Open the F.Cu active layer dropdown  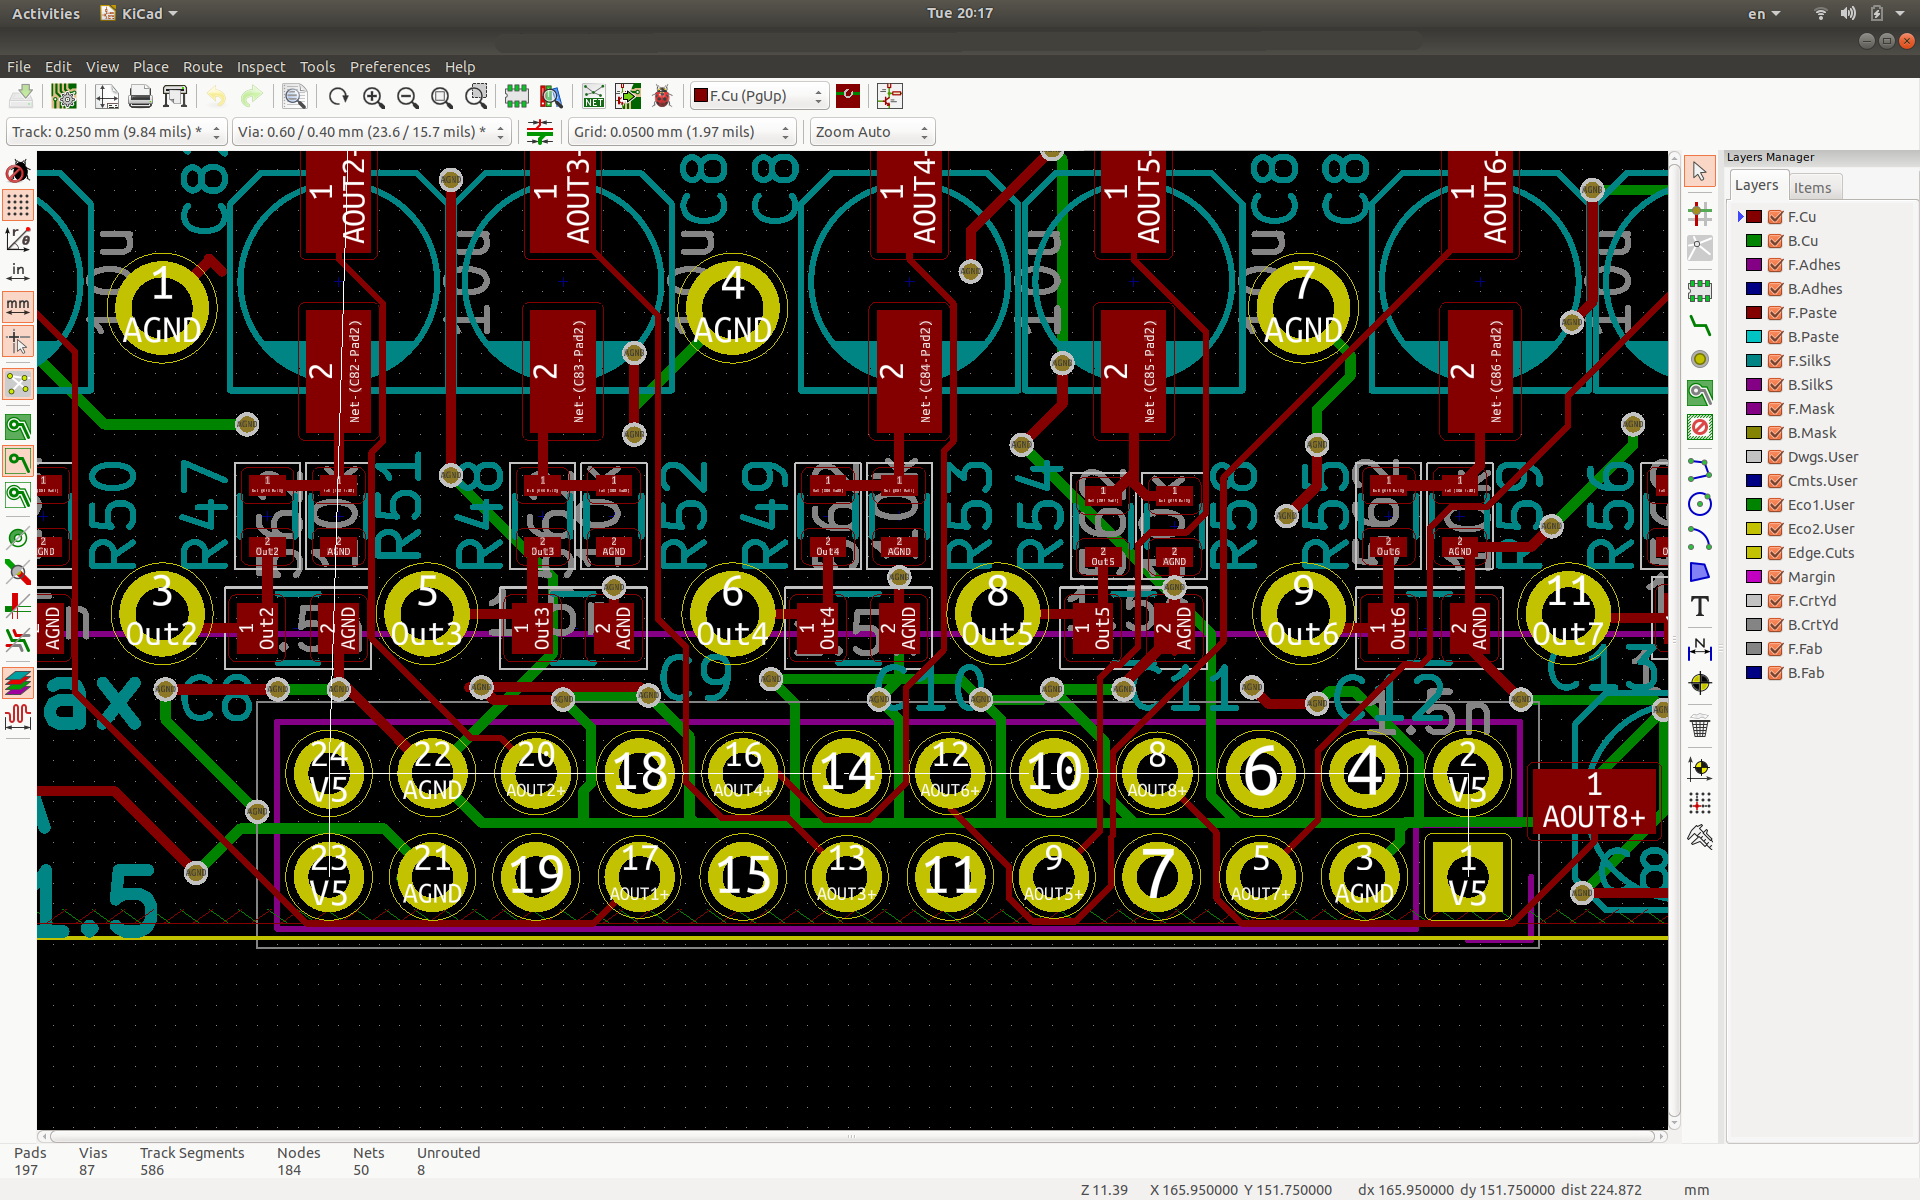click(760, 96)
